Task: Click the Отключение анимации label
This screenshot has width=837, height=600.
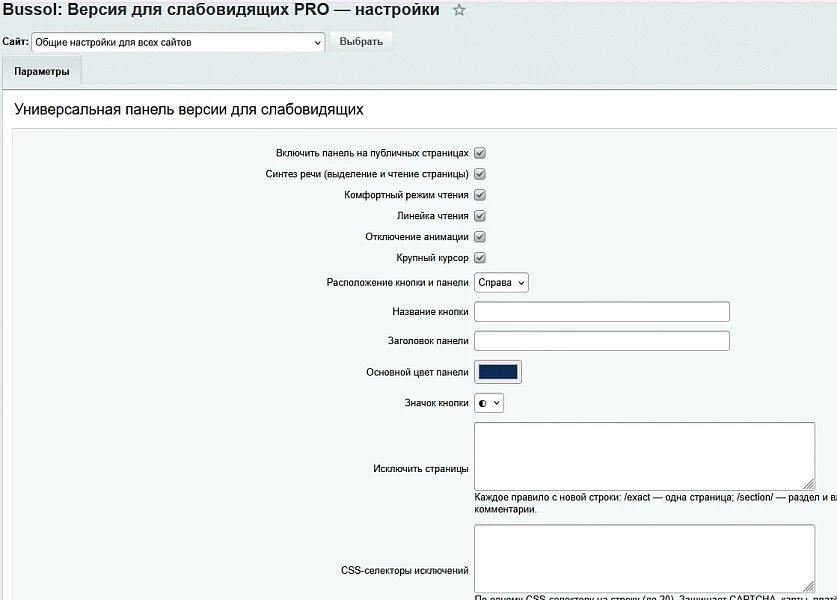Action: tap(417, 236)
